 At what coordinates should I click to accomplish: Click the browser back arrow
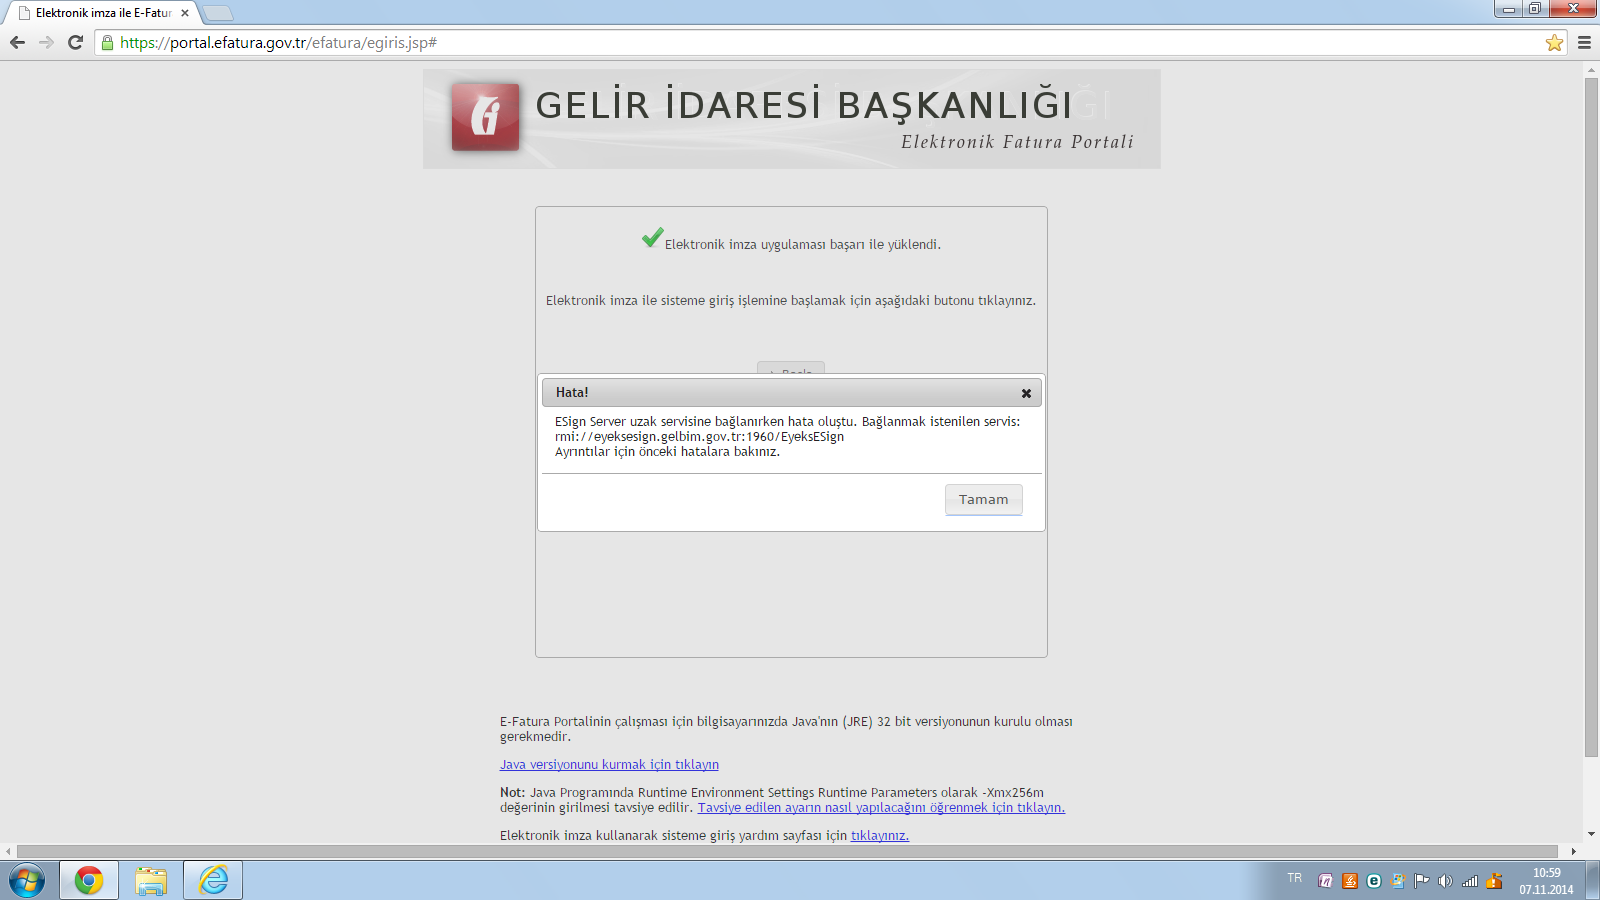point(17,43)
